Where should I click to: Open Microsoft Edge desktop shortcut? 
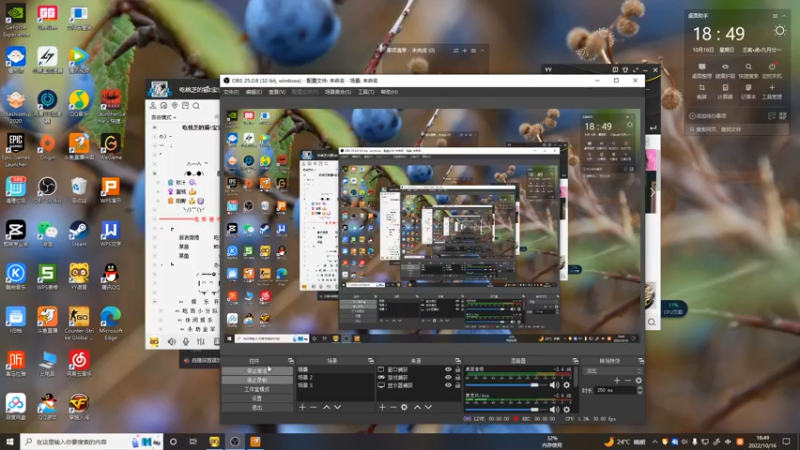[x=111, y=323]
